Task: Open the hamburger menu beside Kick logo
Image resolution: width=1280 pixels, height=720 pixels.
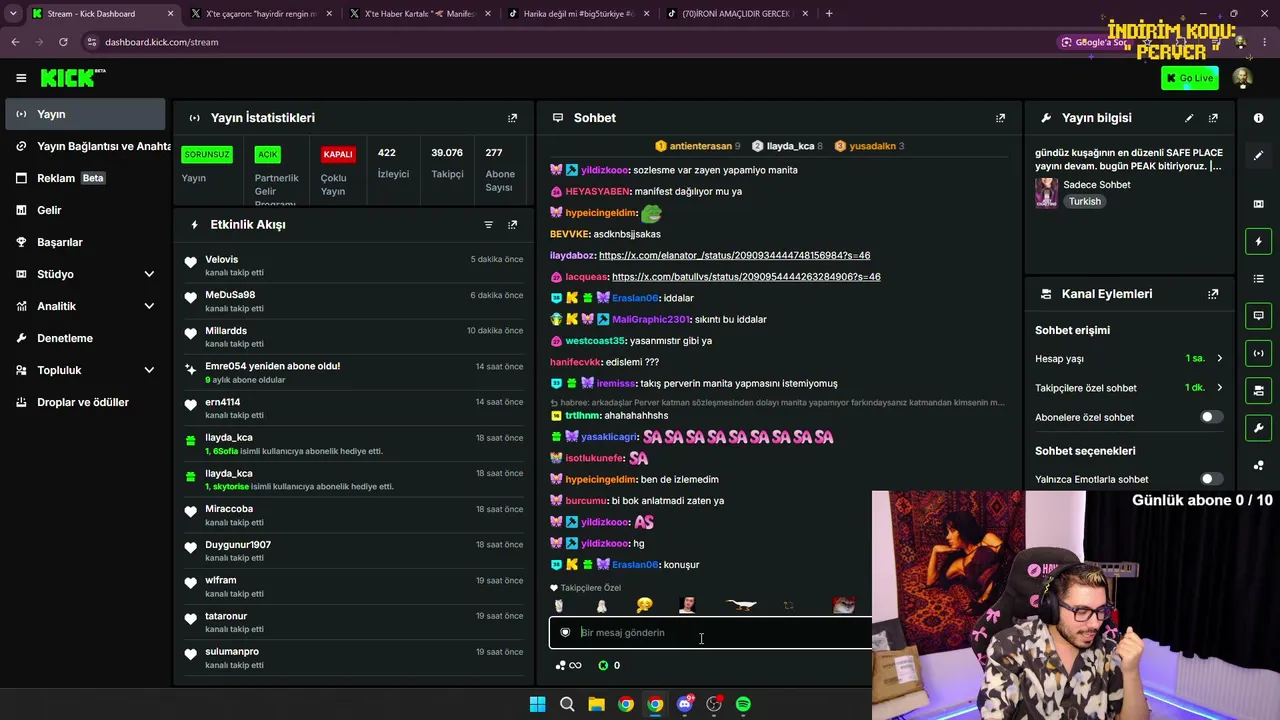Action: (x=21, y=78)
